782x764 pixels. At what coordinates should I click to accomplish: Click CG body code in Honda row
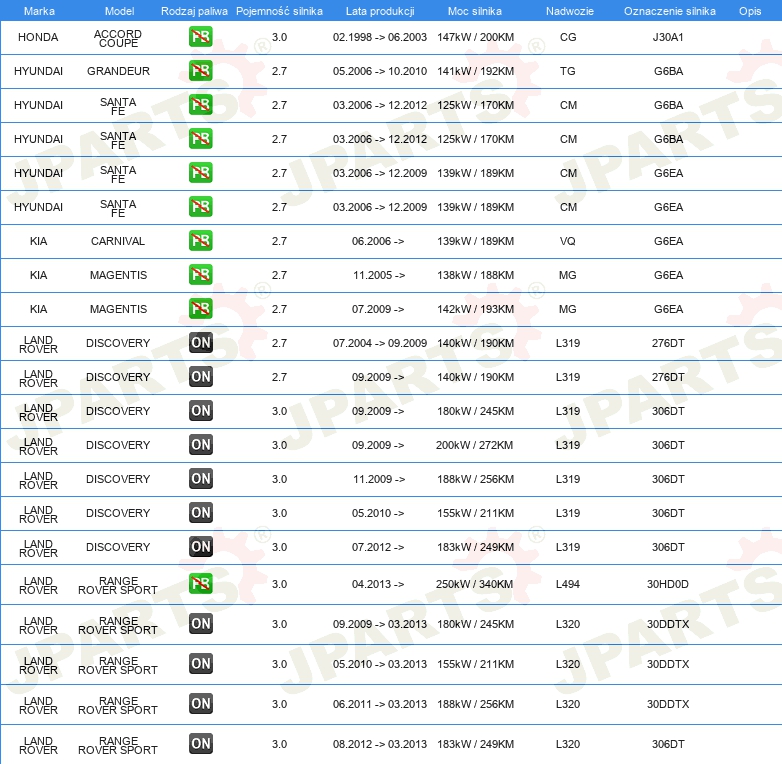568,37
